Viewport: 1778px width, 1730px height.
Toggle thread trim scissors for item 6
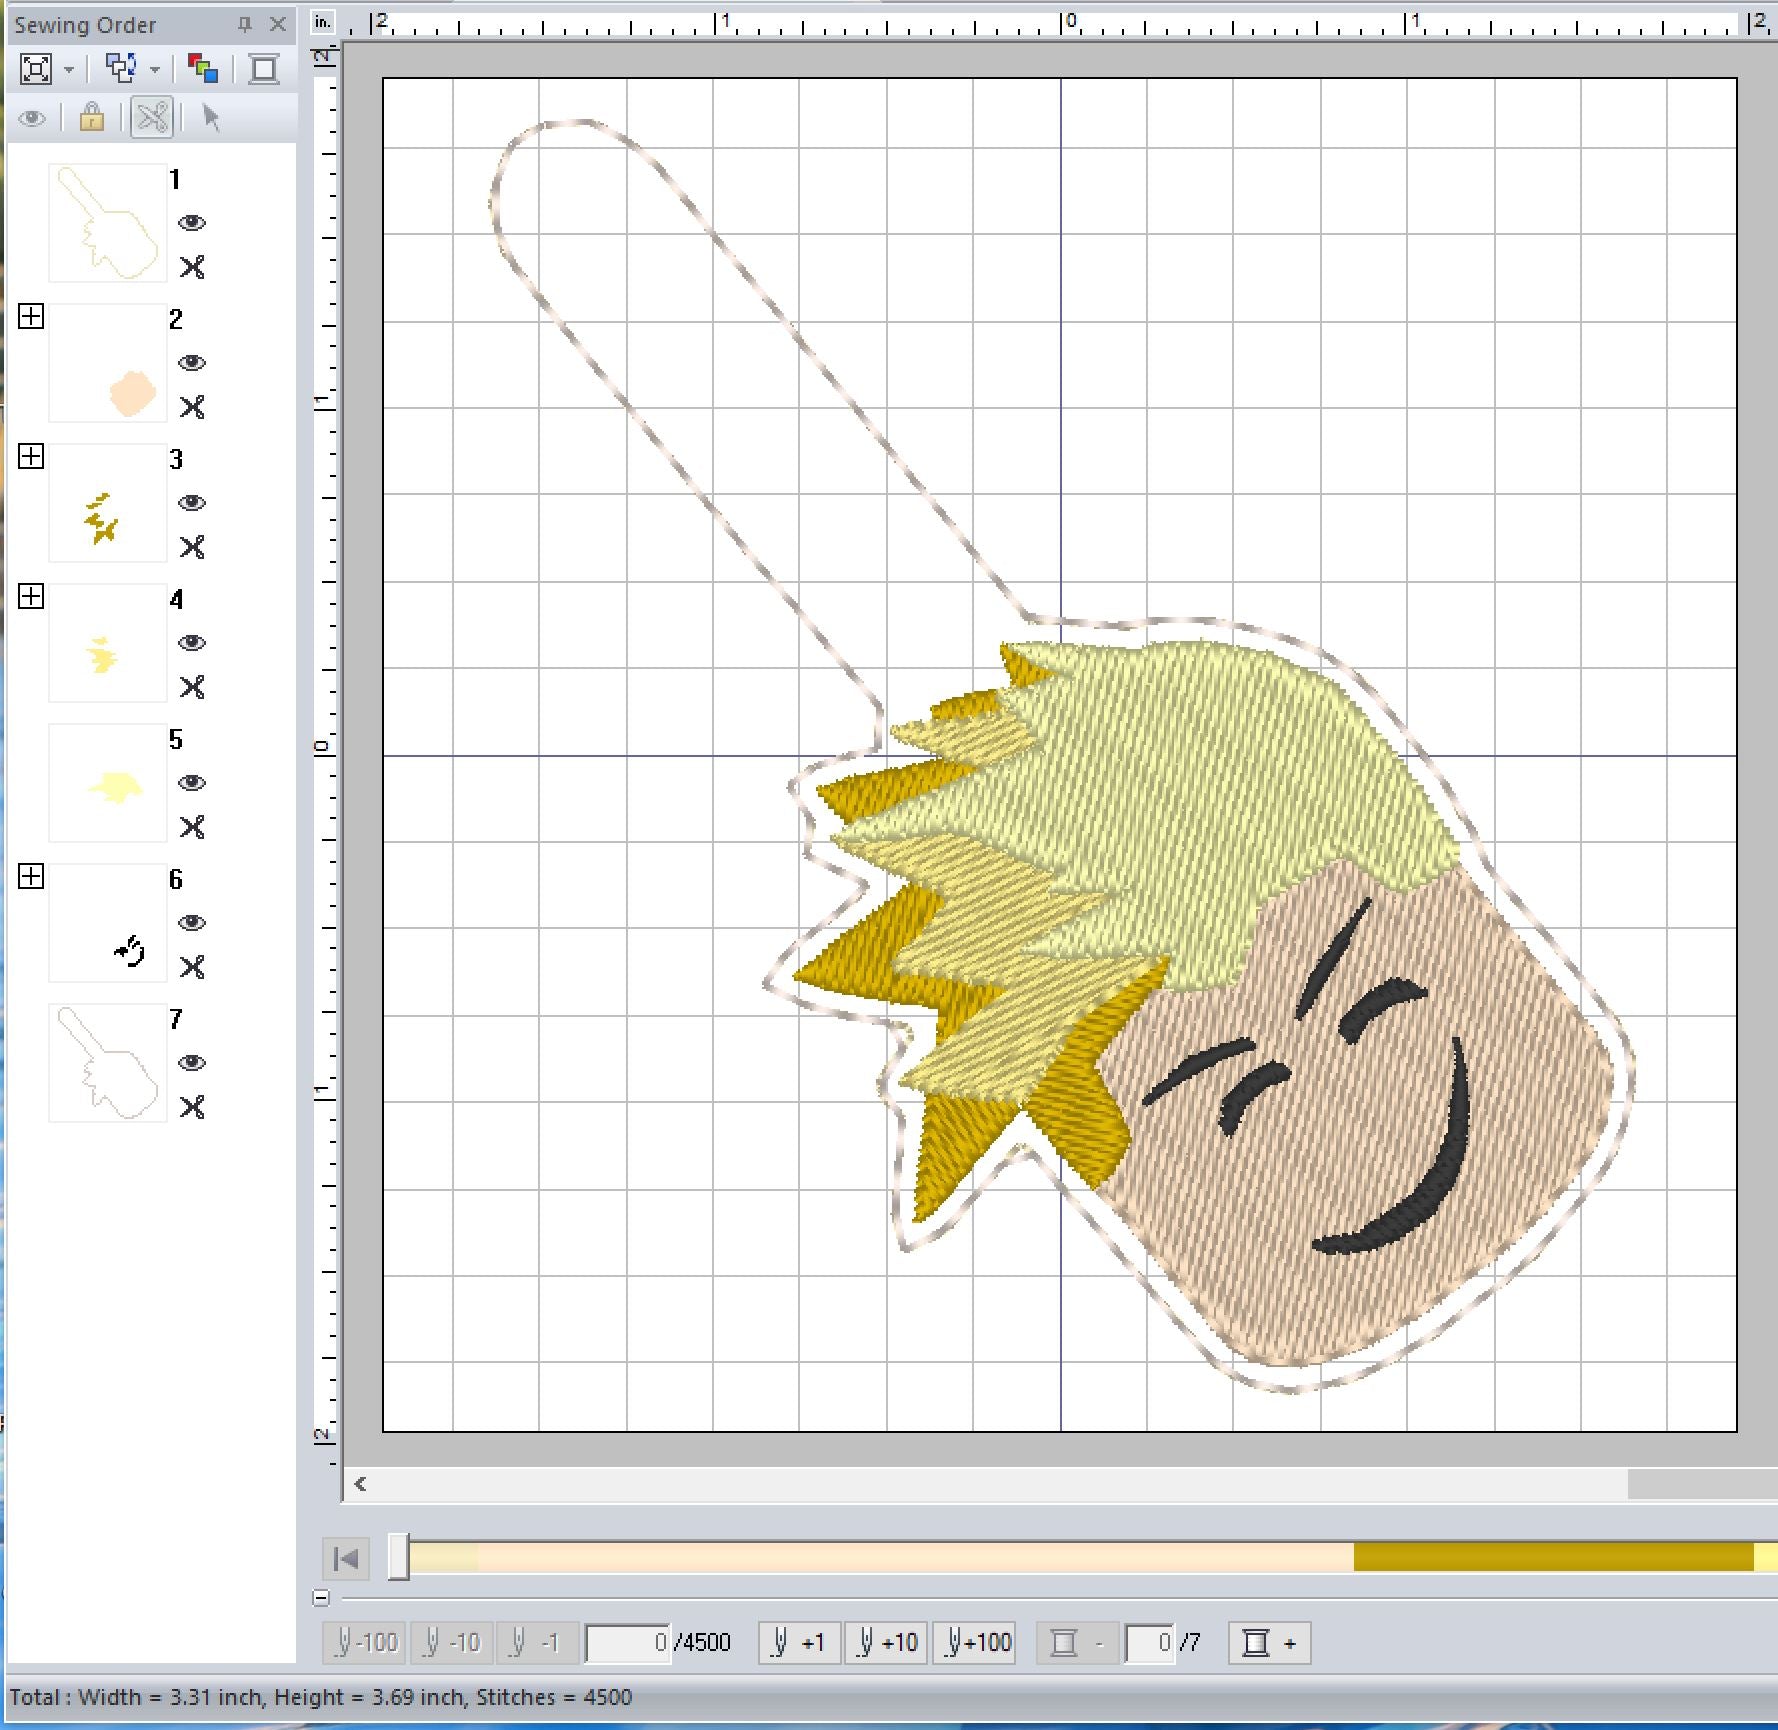tap(192, 967)
